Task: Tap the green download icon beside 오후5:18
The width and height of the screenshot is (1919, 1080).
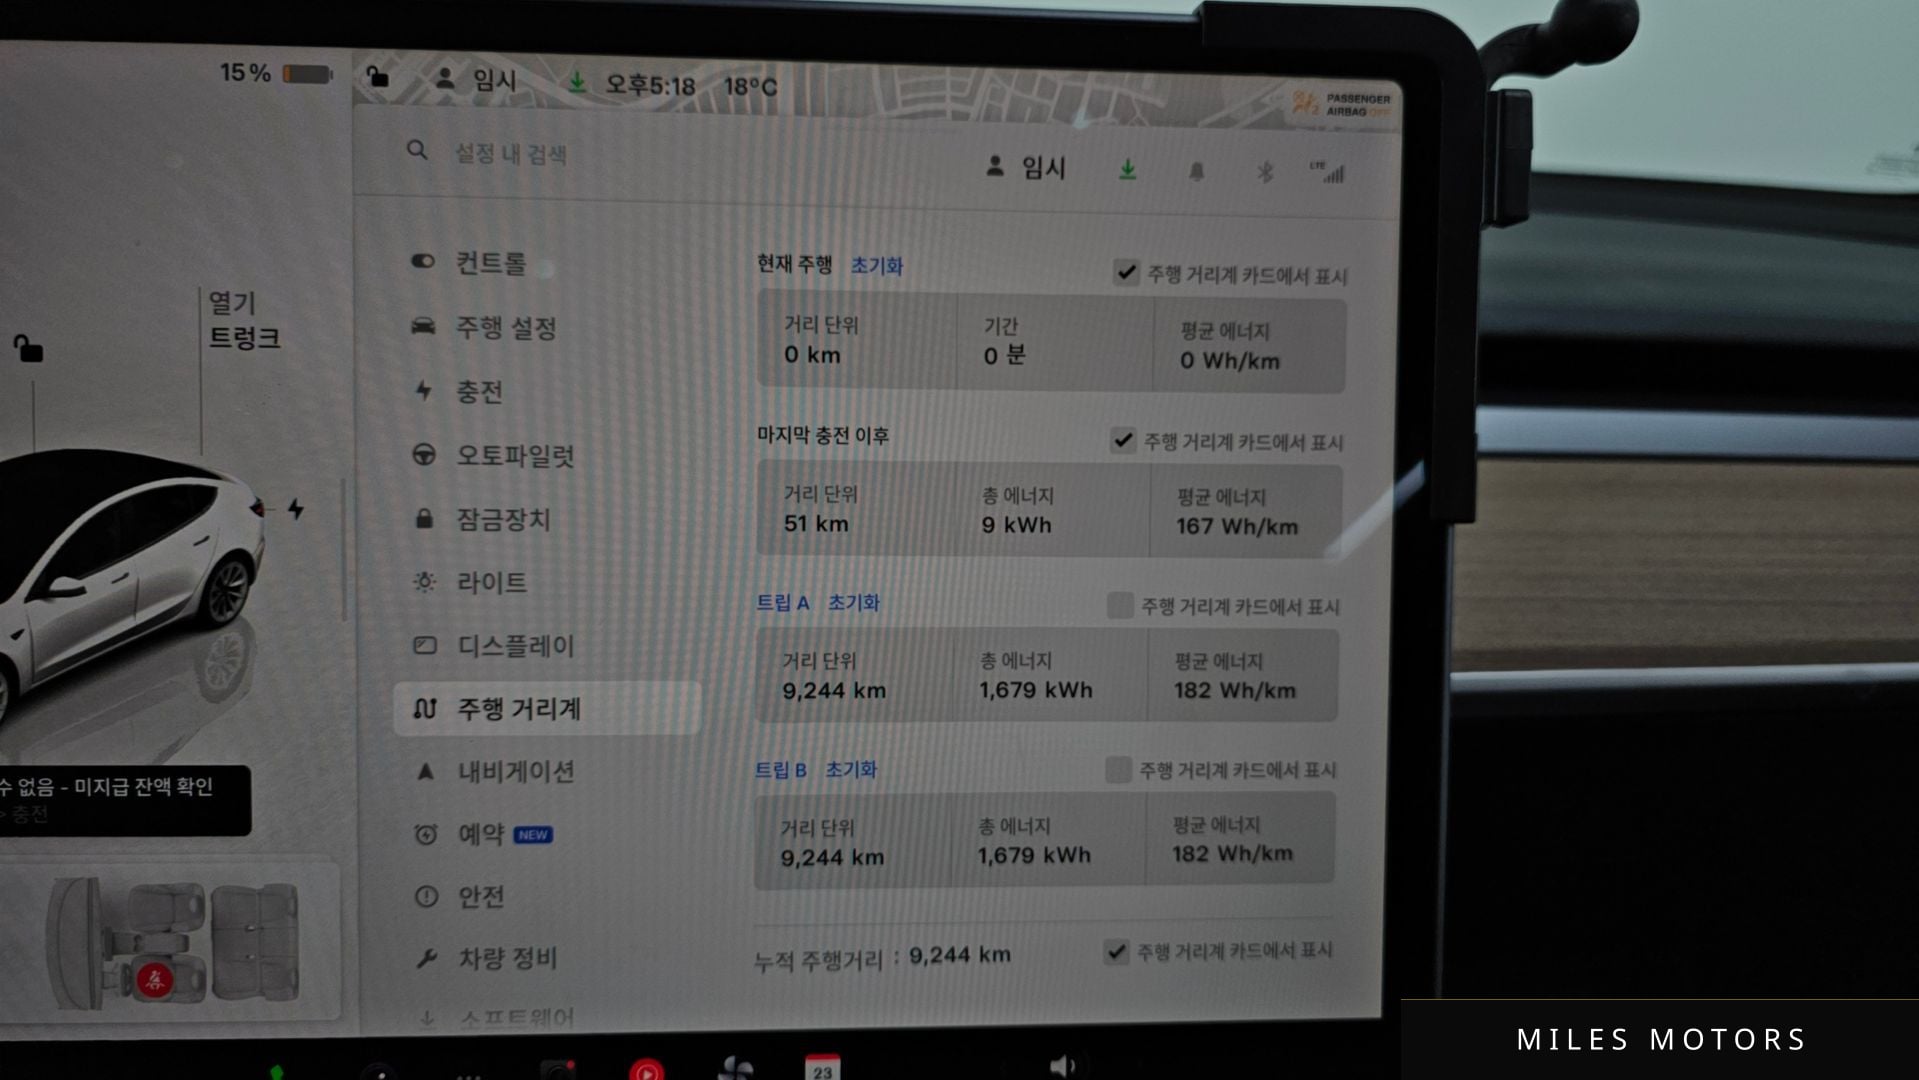Action: [577, 83]
